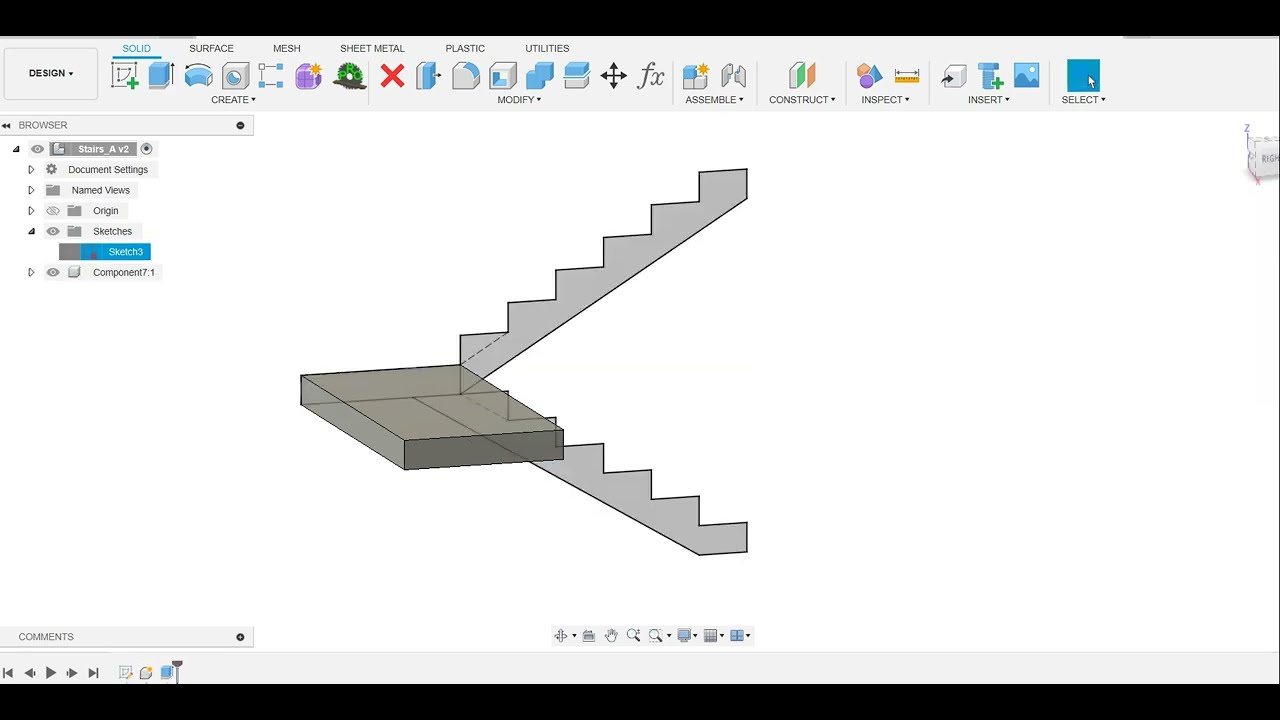Open the Construct dropdown menu

coord(802,100)
